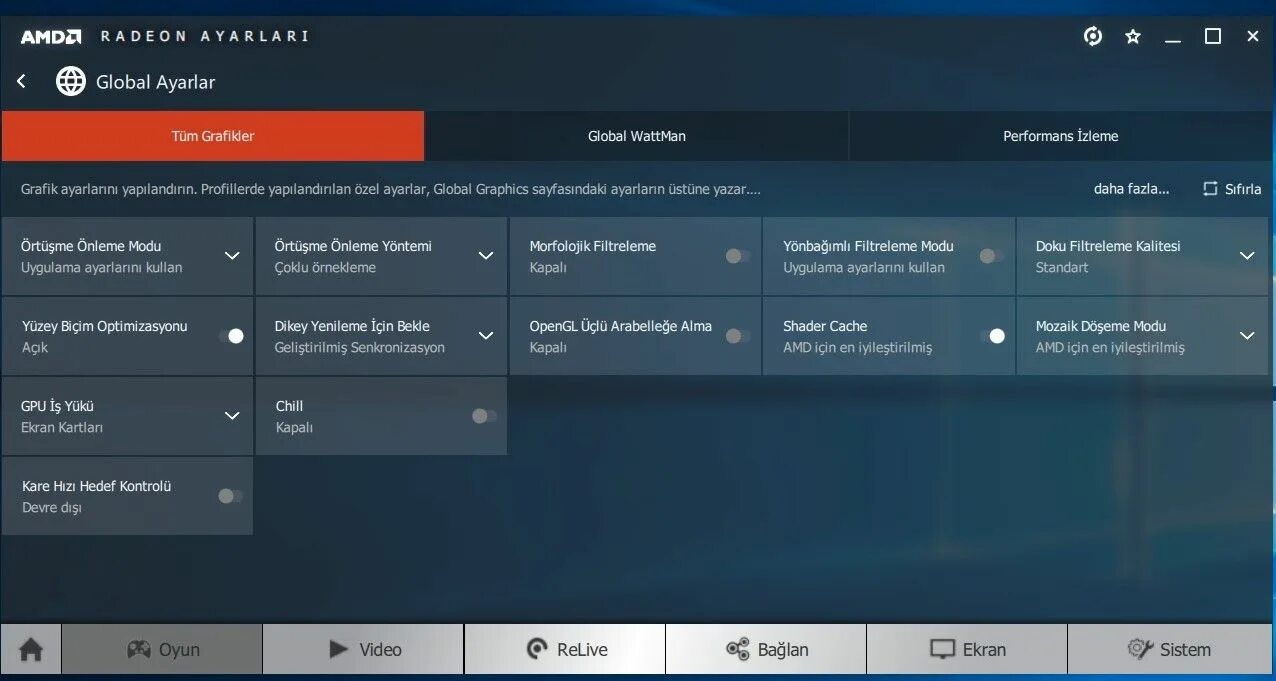Switch to Performans İzleme tab
Viewport: 1276px width, 681px height.
pyautogui.click(x=1061, y=136)
